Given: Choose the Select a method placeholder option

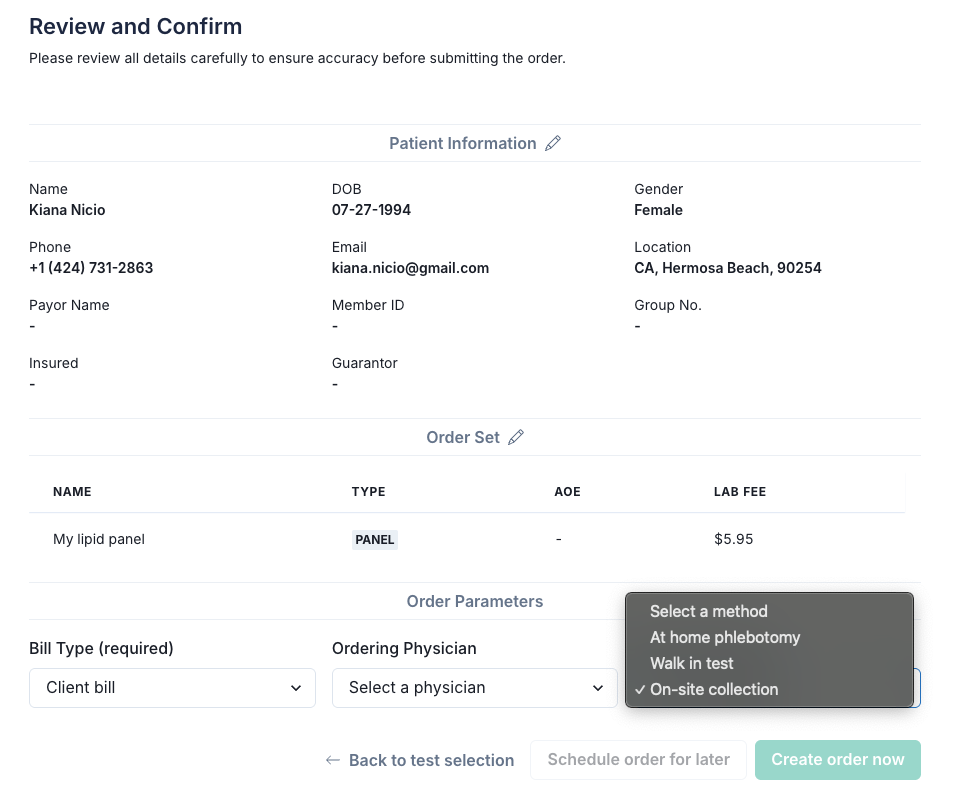Looking at the screenshot, I should (709, 611).
